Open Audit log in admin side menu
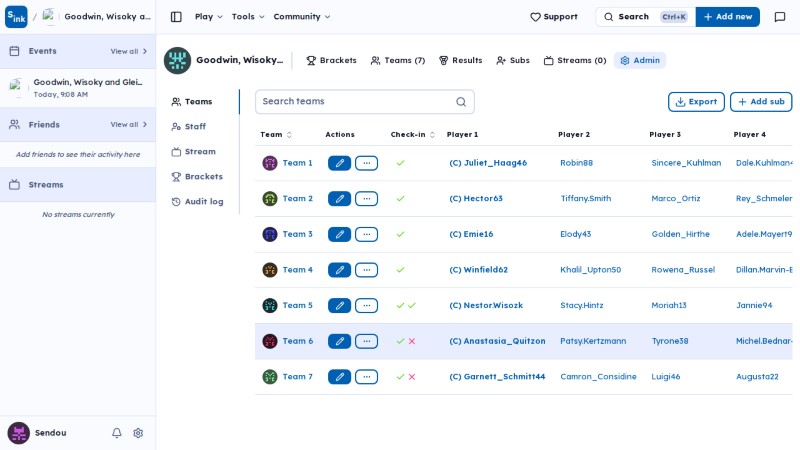 197,202
